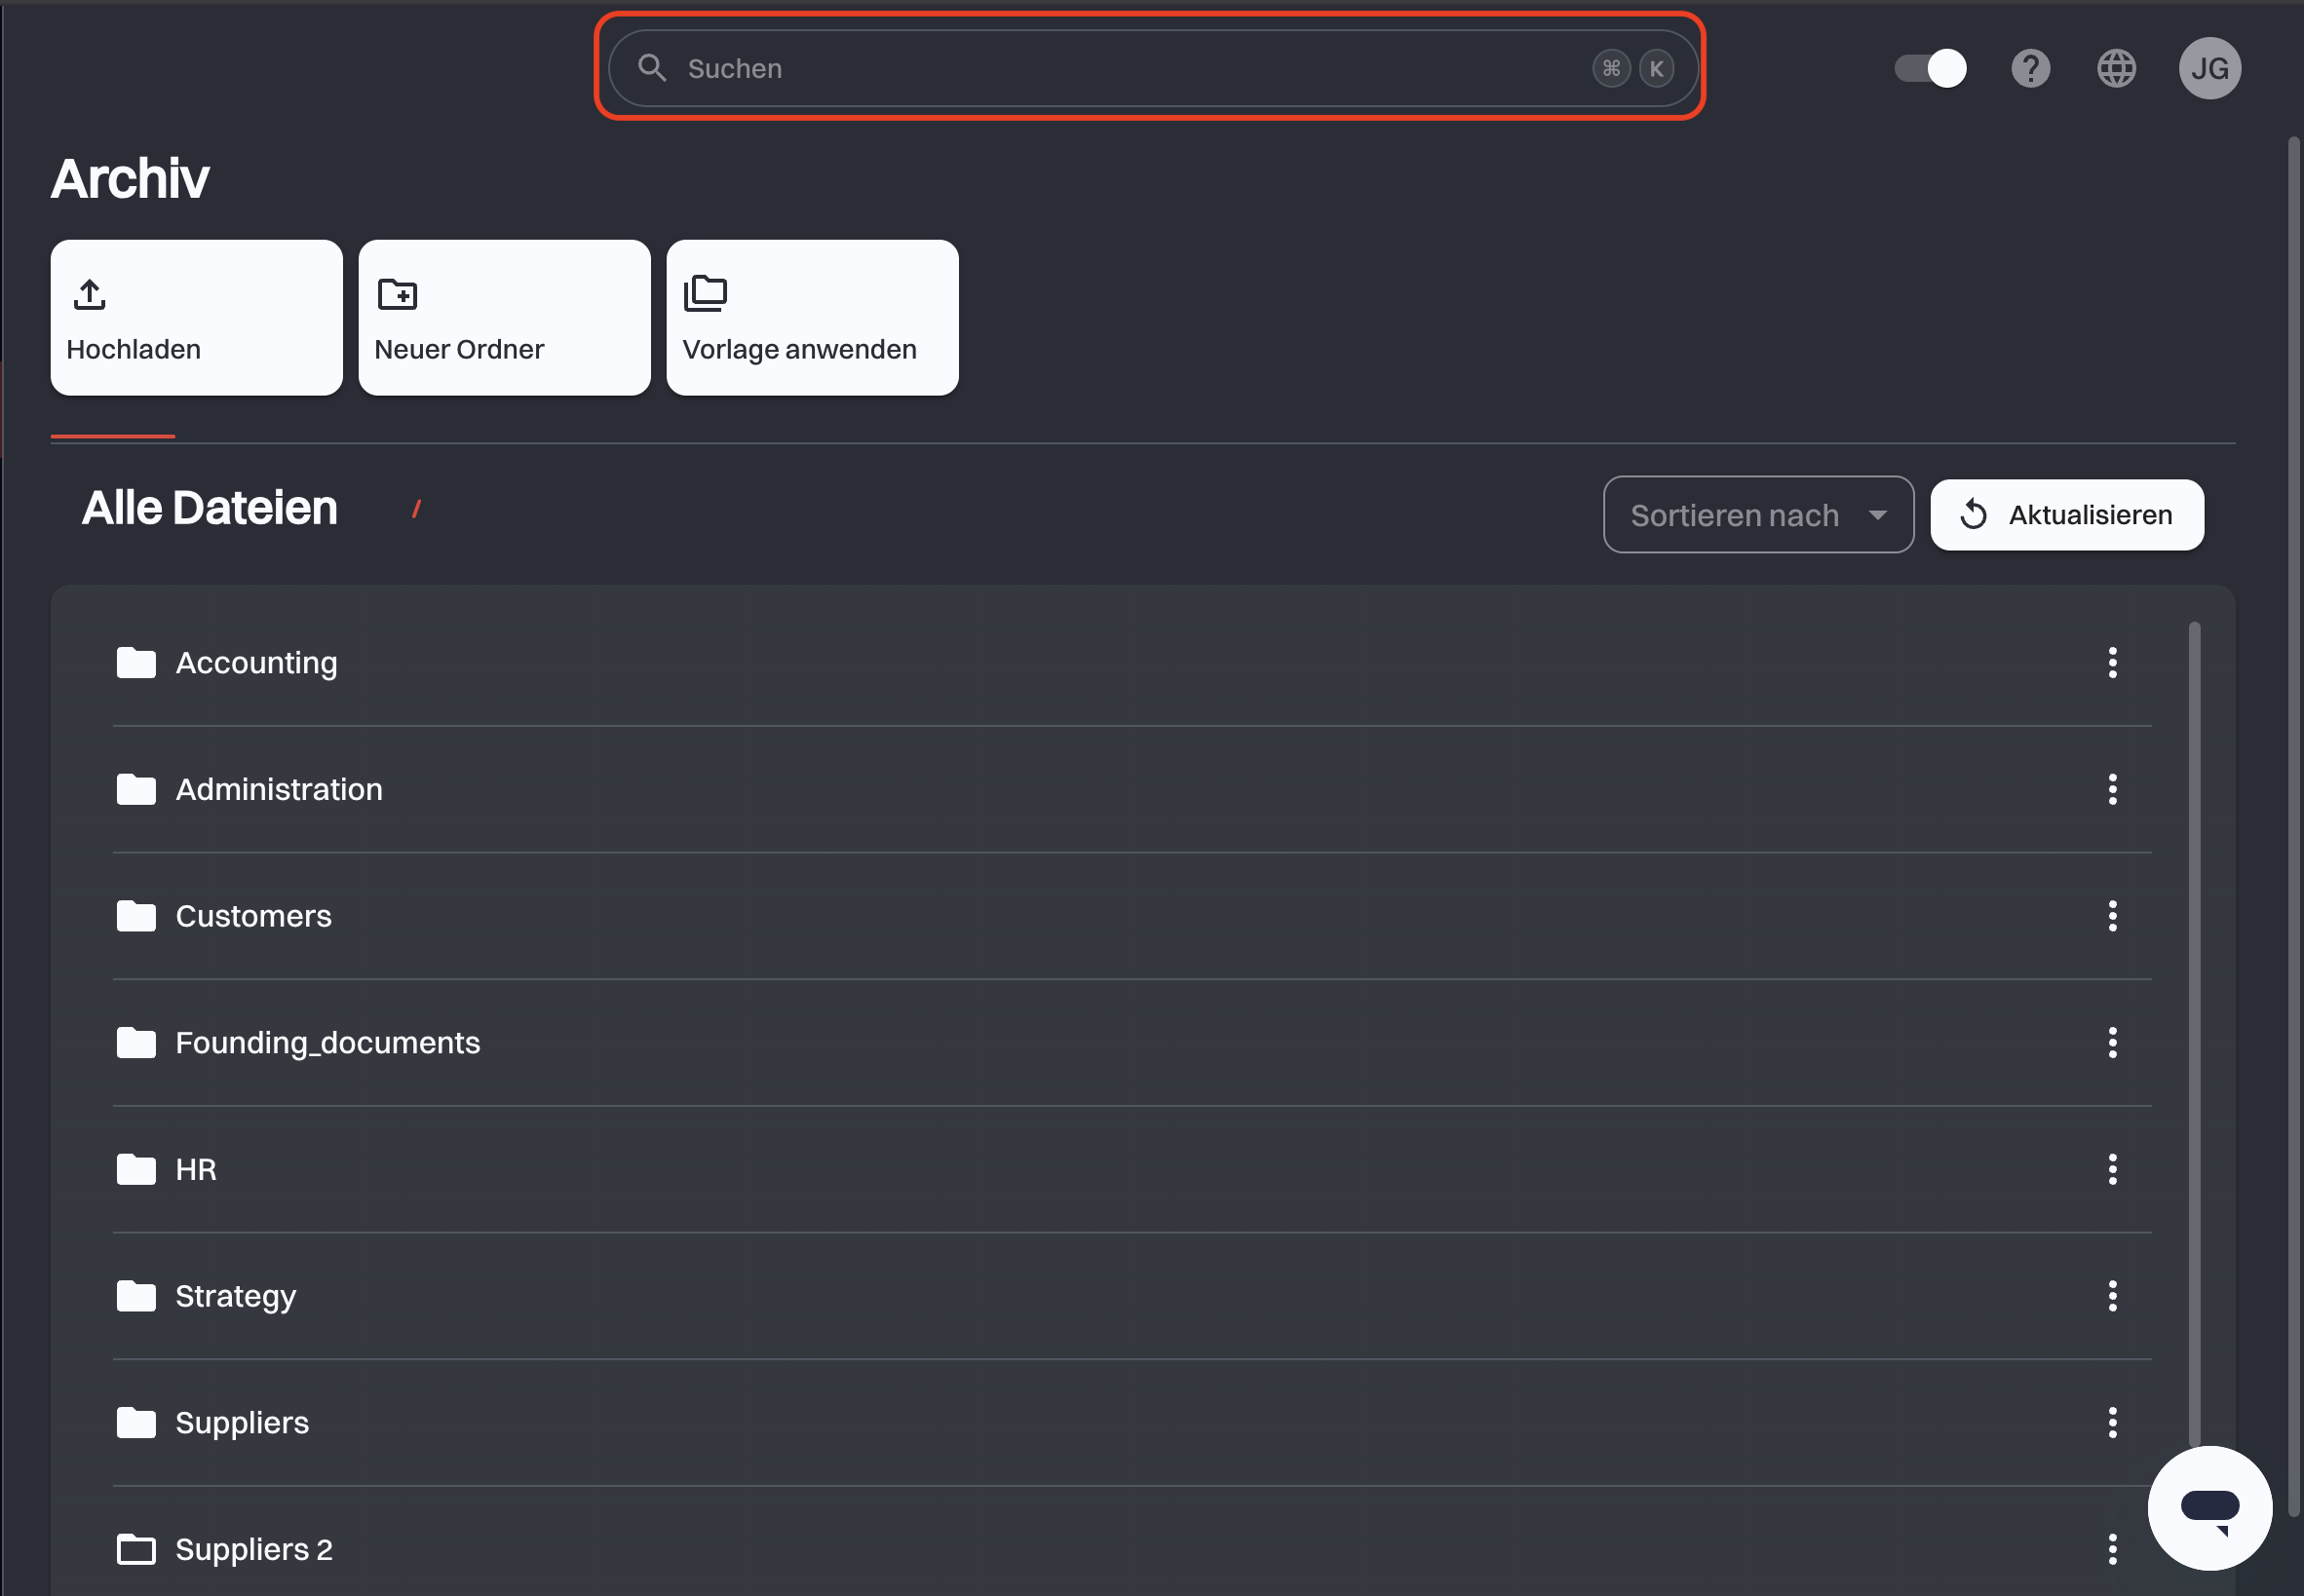Open the Administration folder
2304x1596 pixels.
[1132, 790]
